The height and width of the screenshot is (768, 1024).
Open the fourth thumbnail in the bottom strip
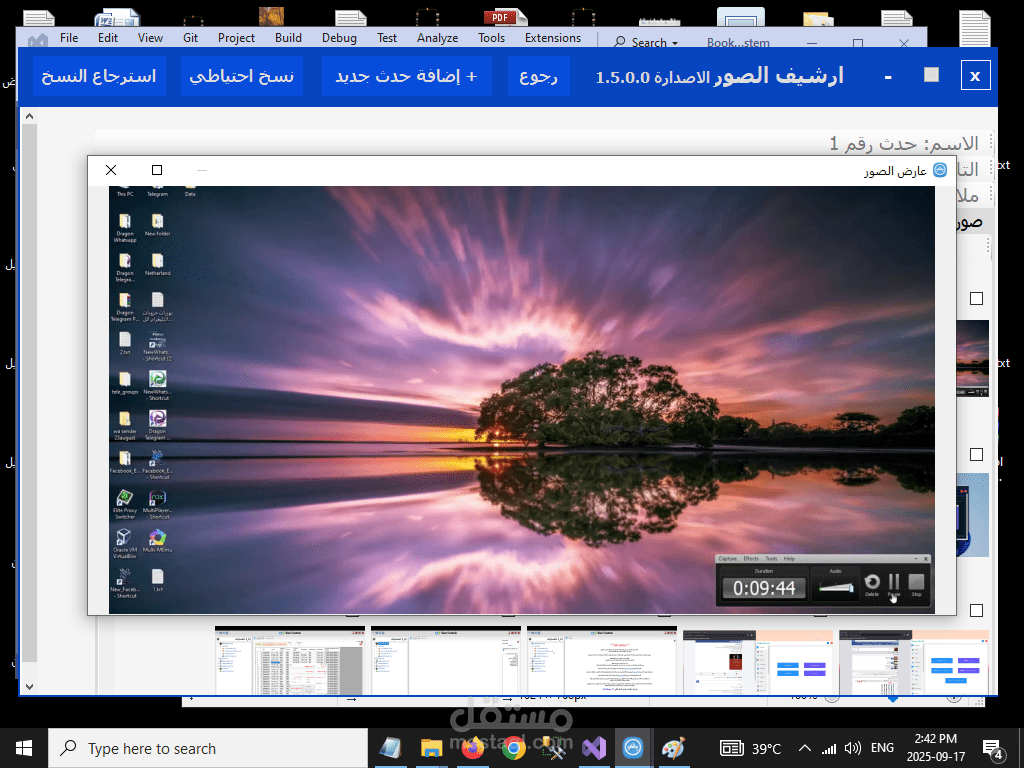tap(758, 662)
